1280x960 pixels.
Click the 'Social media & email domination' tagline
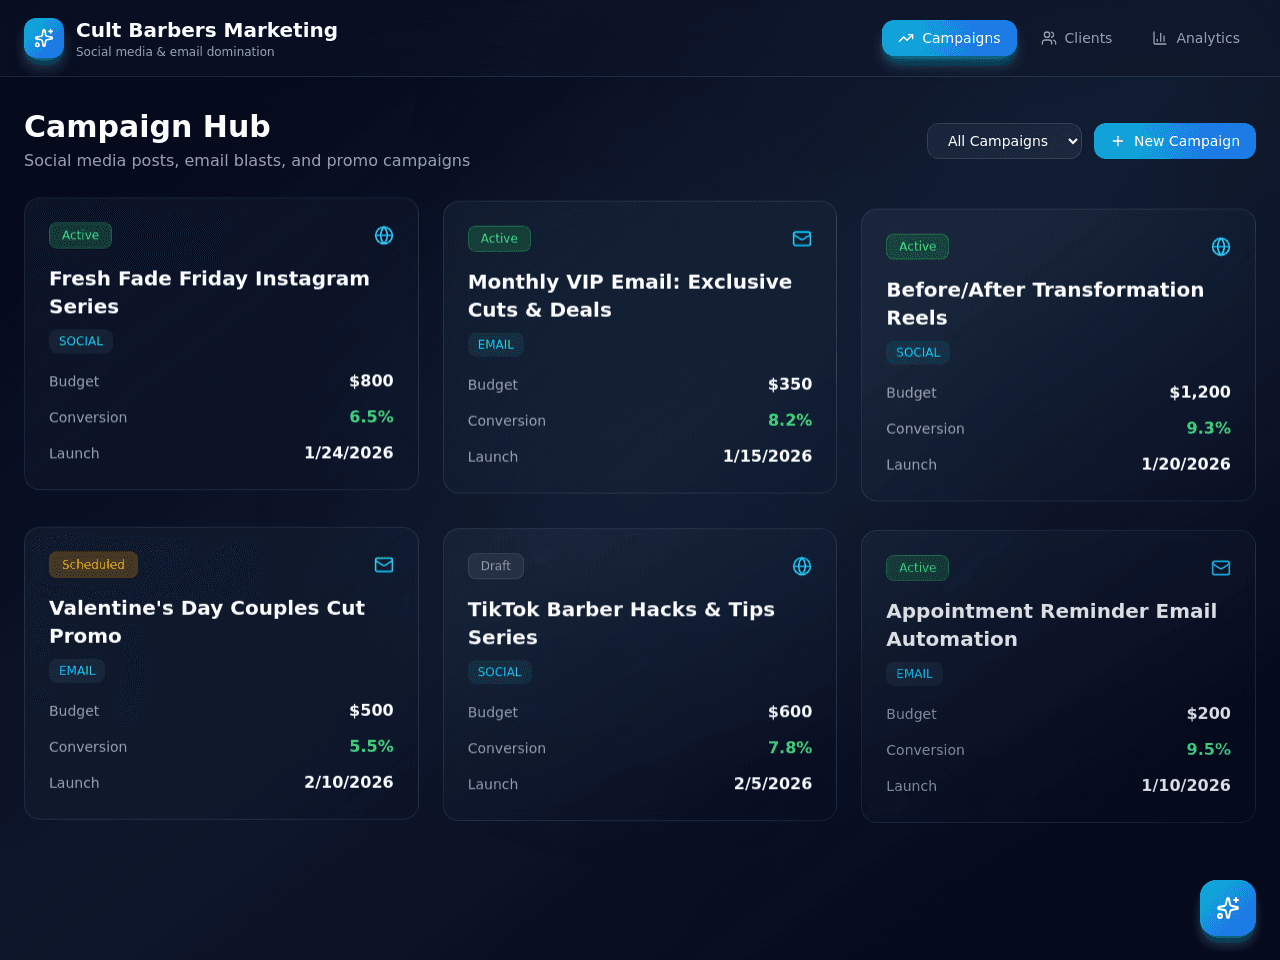175,52
